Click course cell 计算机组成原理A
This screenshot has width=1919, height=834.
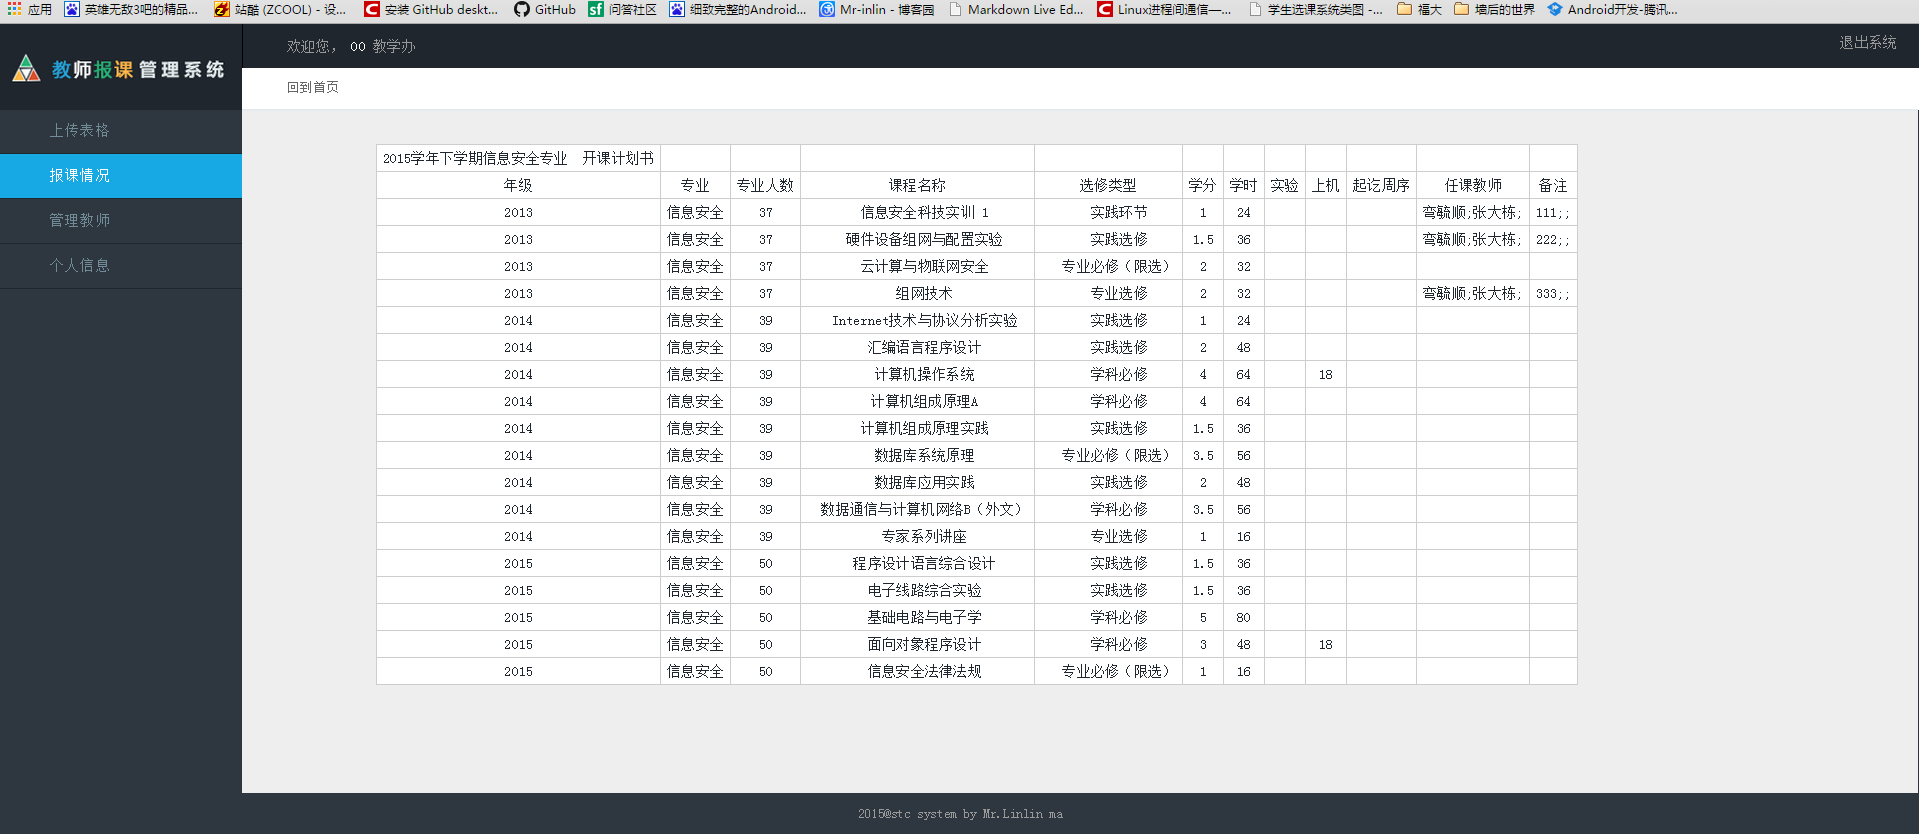click(x=917, y=401)
